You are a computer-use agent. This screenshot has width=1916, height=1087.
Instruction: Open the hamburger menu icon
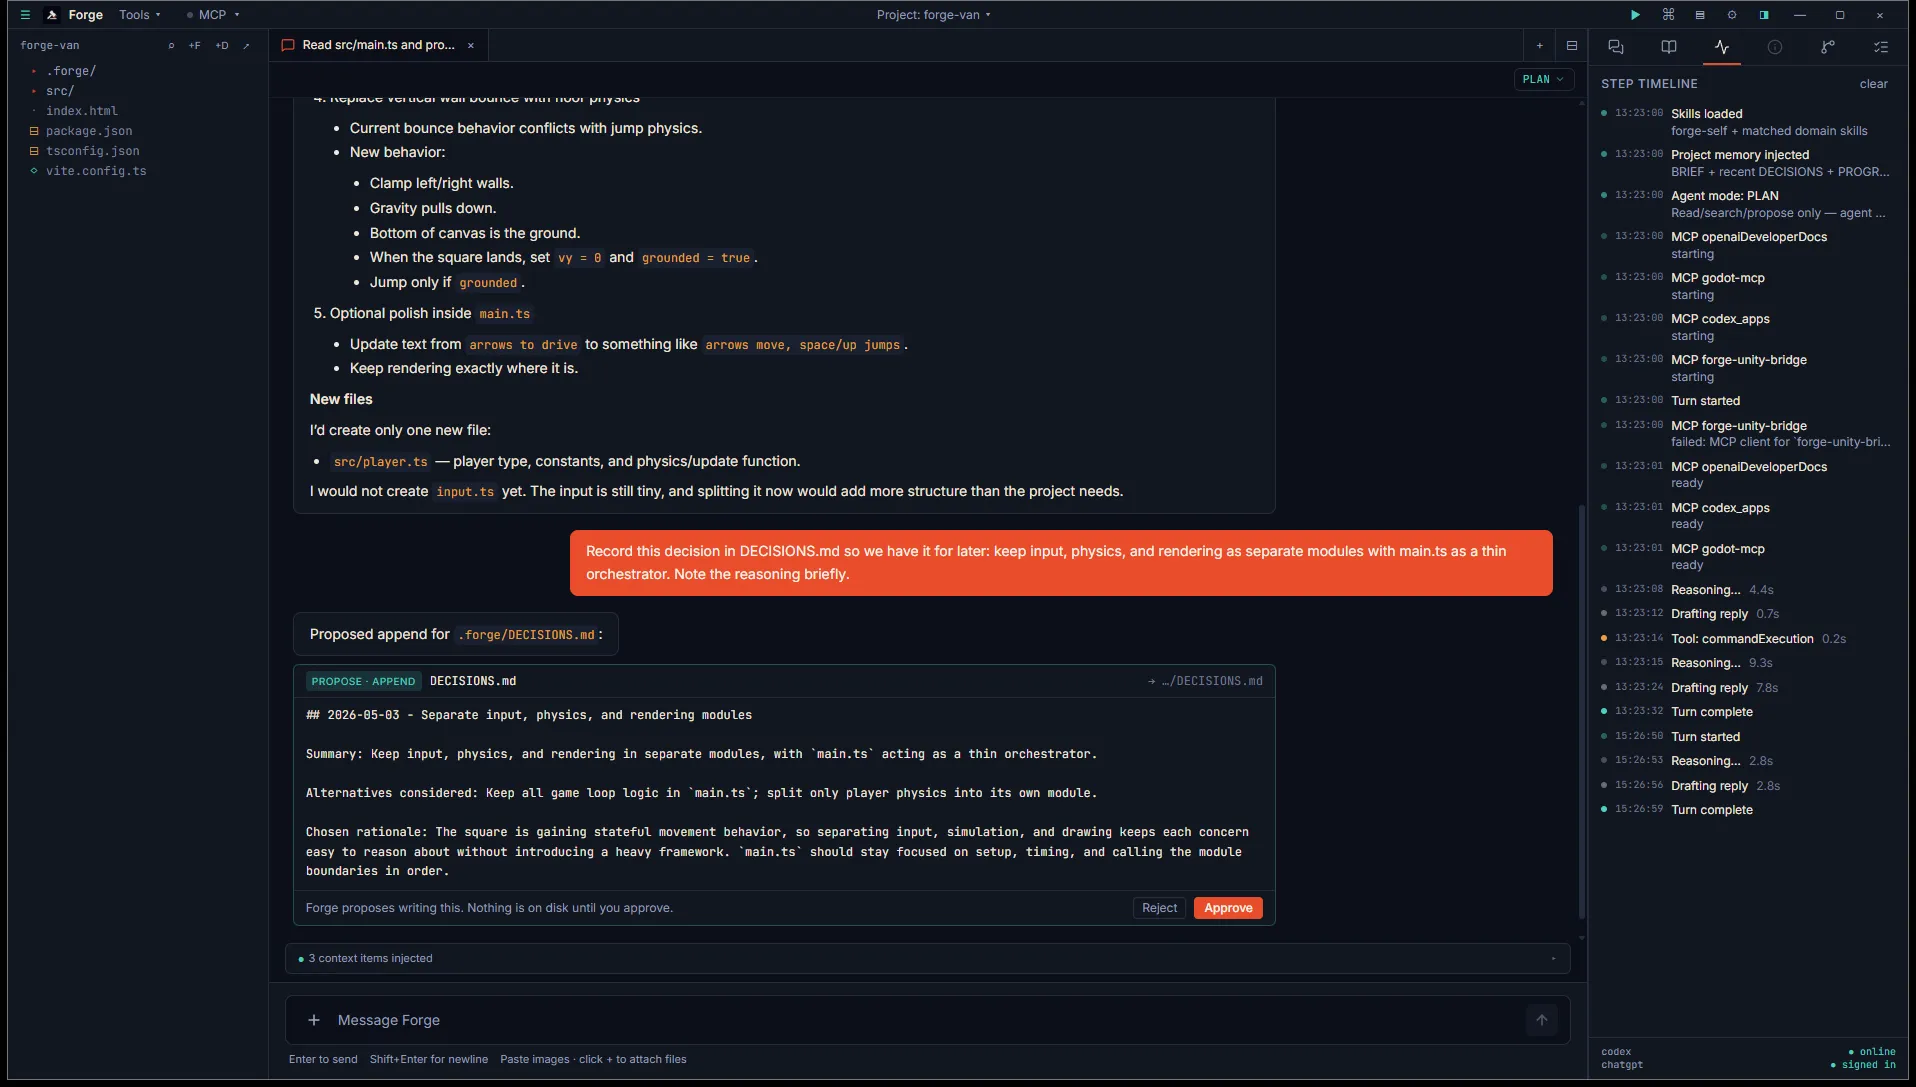click(x=25, y=15)
